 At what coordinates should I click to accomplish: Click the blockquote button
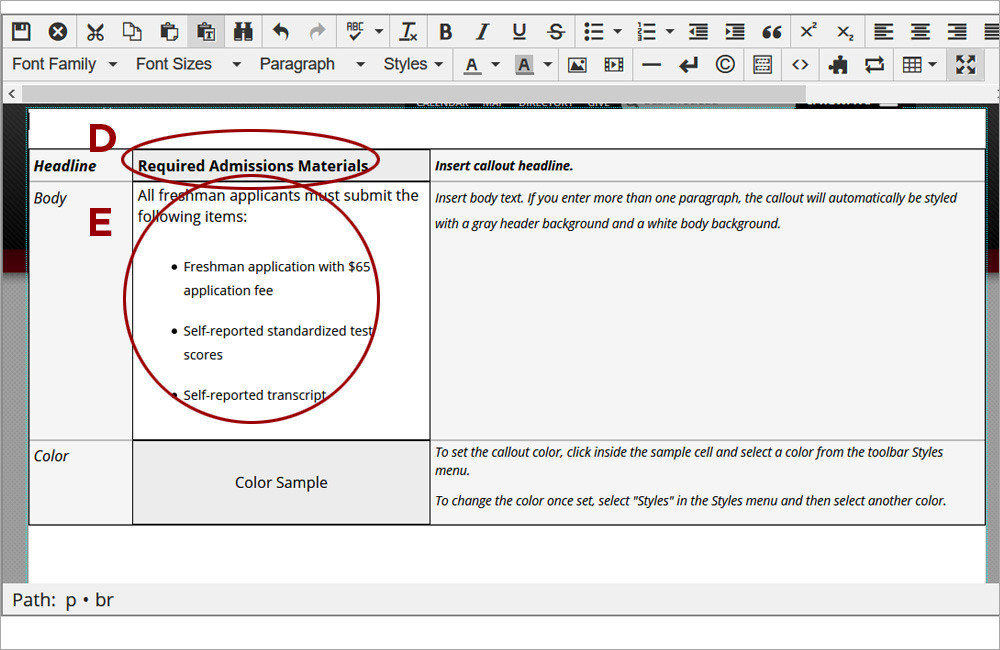pyautogui.click(x=771, y=31)
